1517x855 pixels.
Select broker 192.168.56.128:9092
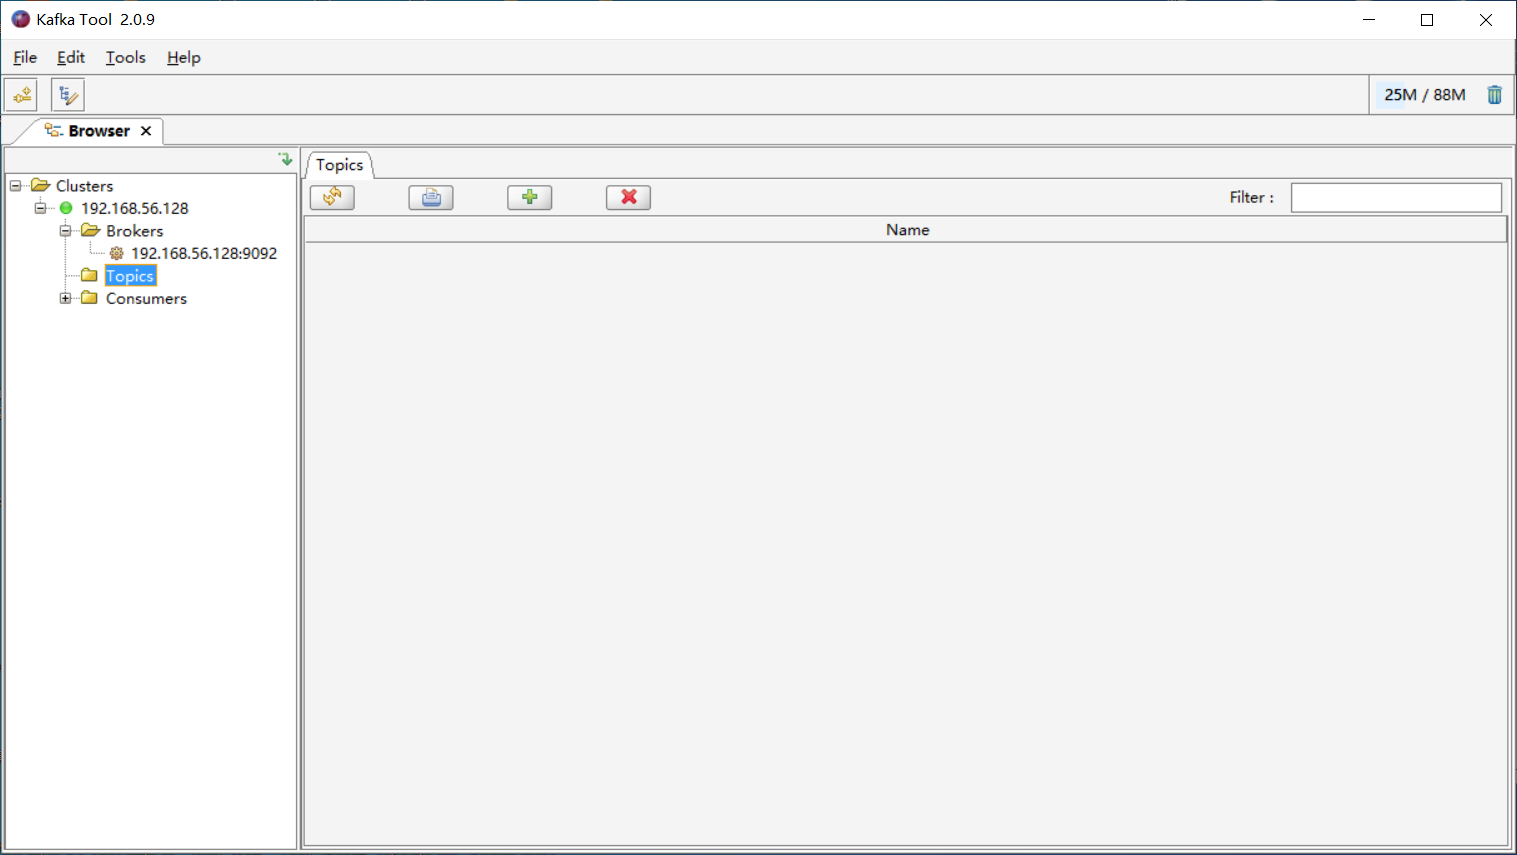(x=204, y=253)
